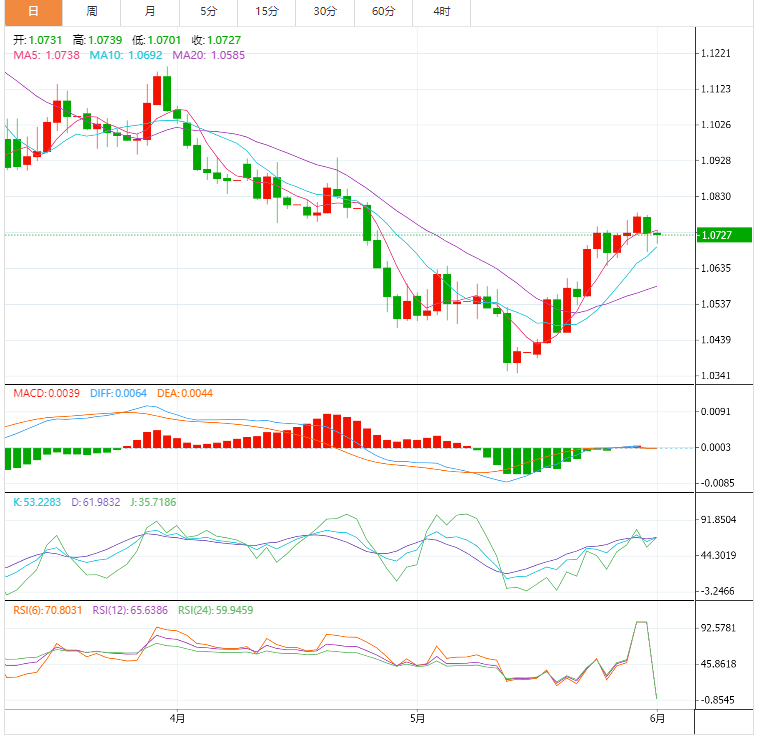
Task: Click the J: 35.7186 label
Action: (154, 503)
